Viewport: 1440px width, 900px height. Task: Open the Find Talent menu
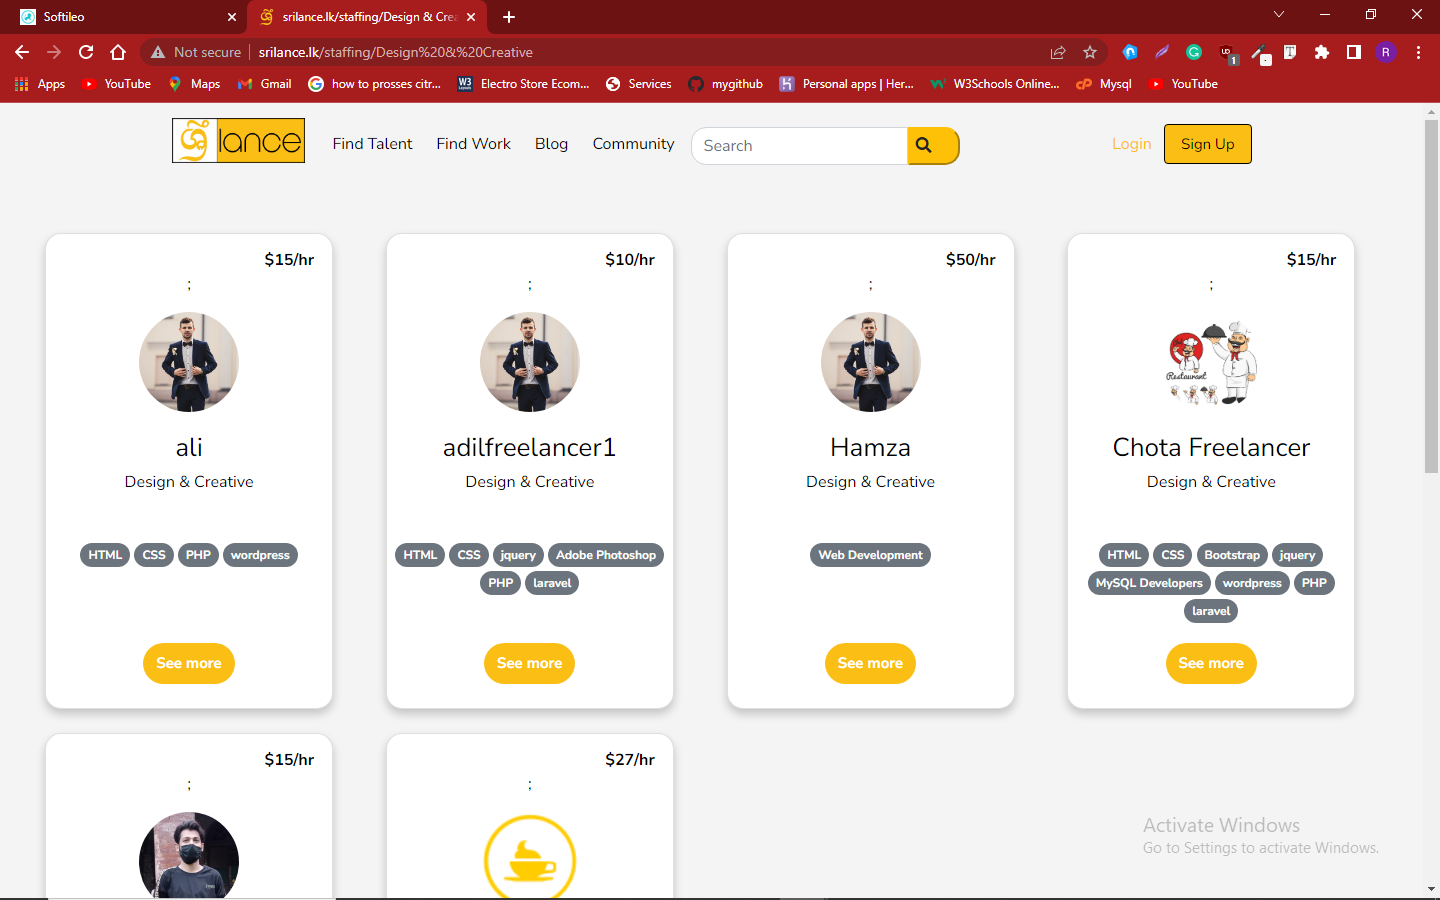coord(372,144)
